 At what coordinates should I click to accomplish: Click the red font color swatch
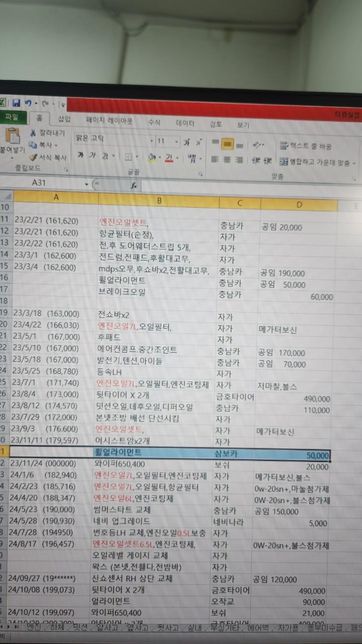click(169, 158)
